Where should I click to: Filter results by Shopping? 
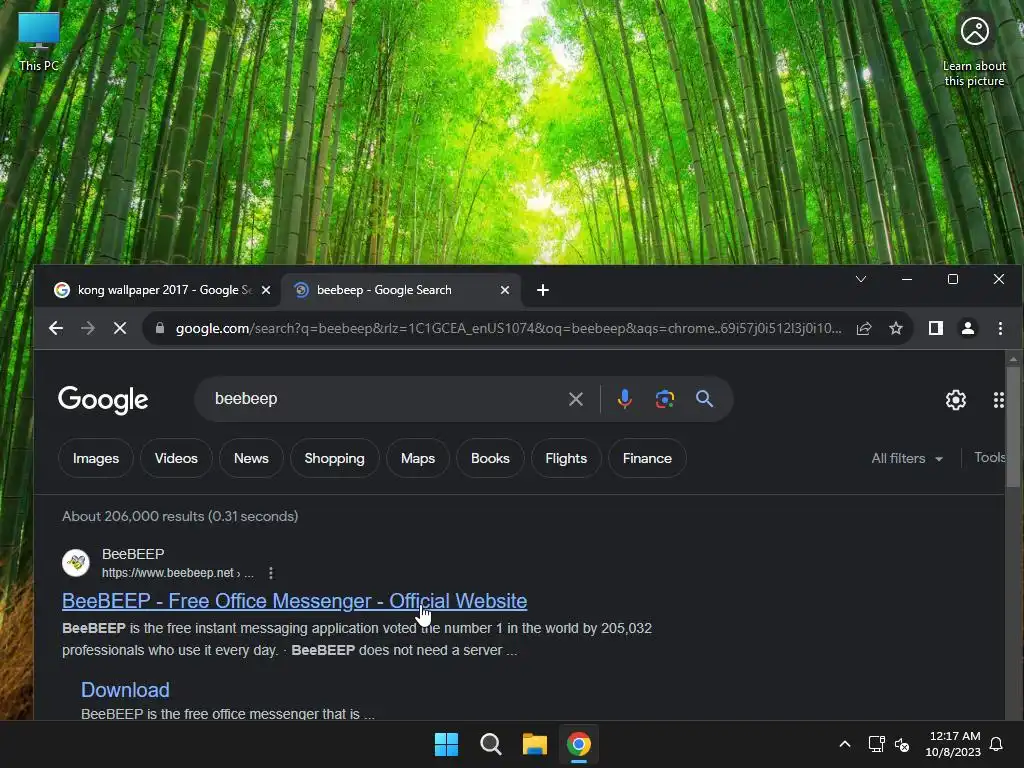click(334, 458)
